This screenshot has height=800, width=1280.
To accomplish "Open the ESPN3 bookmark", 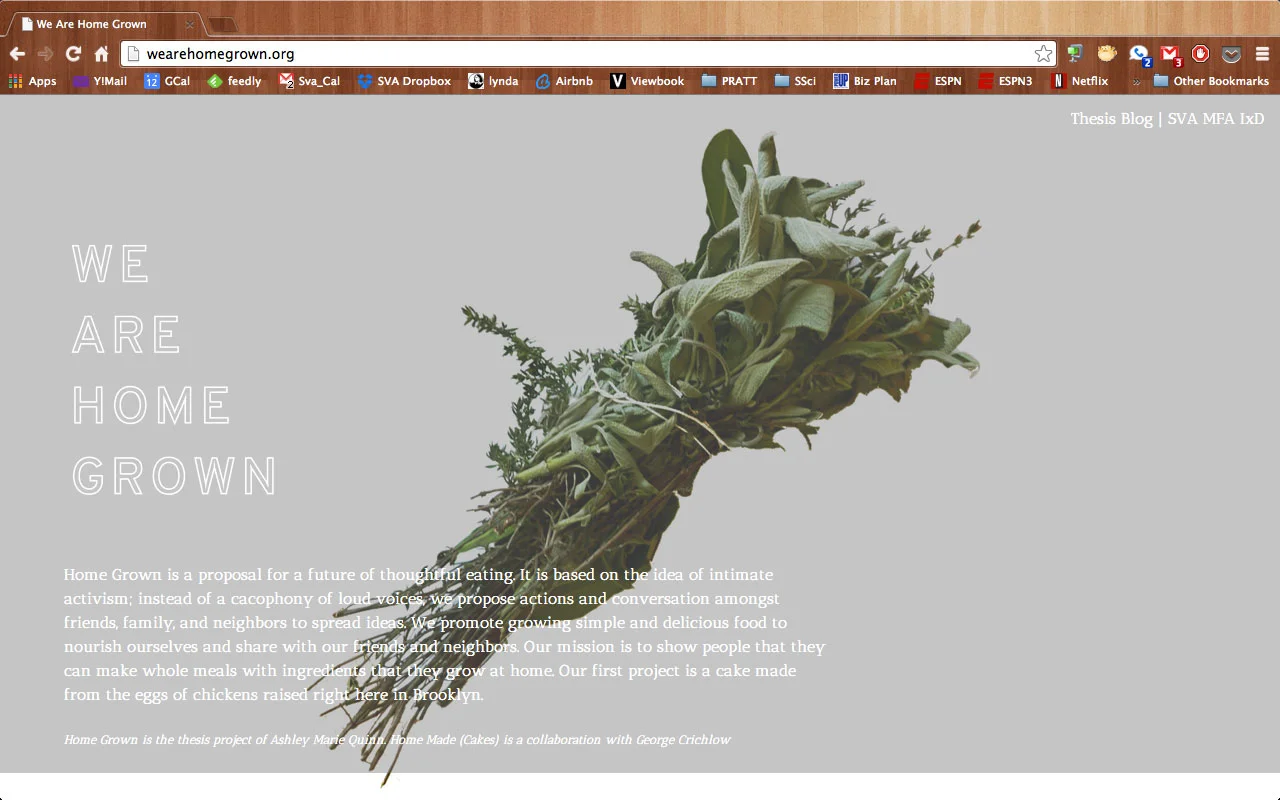I will tap(1005, 81).
